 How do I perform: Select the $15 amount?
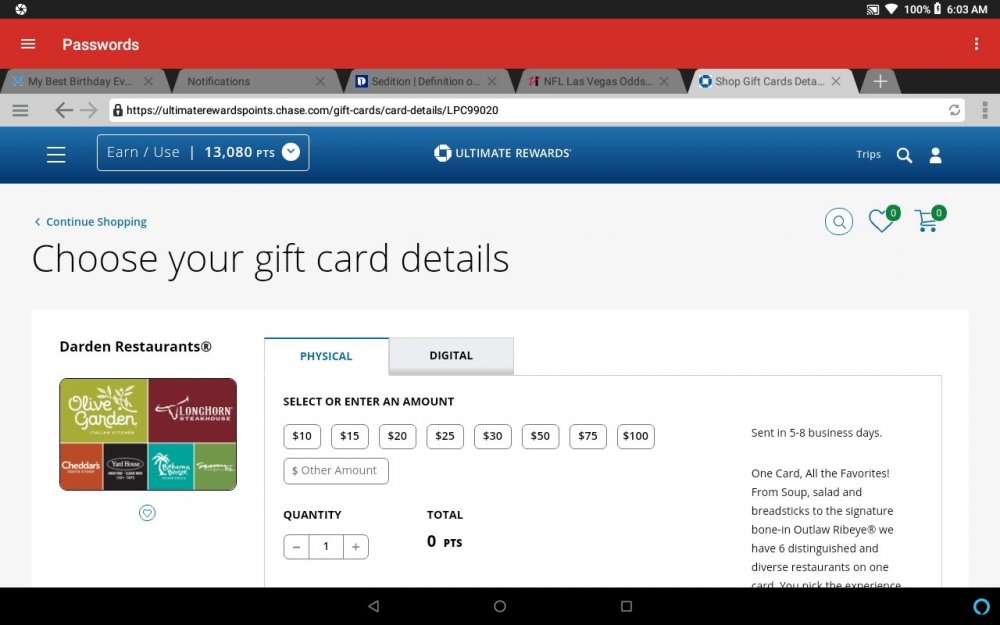pyautogui.click(x=349, y=436)
